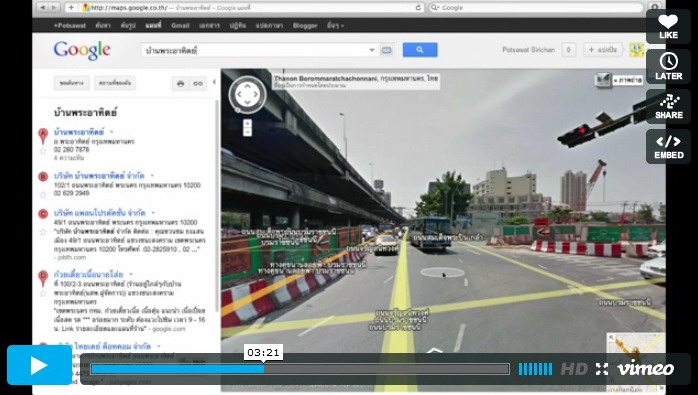Viewport: 698px width, 395px height.
Task: Play the Vimeo video
Action: 39,365
